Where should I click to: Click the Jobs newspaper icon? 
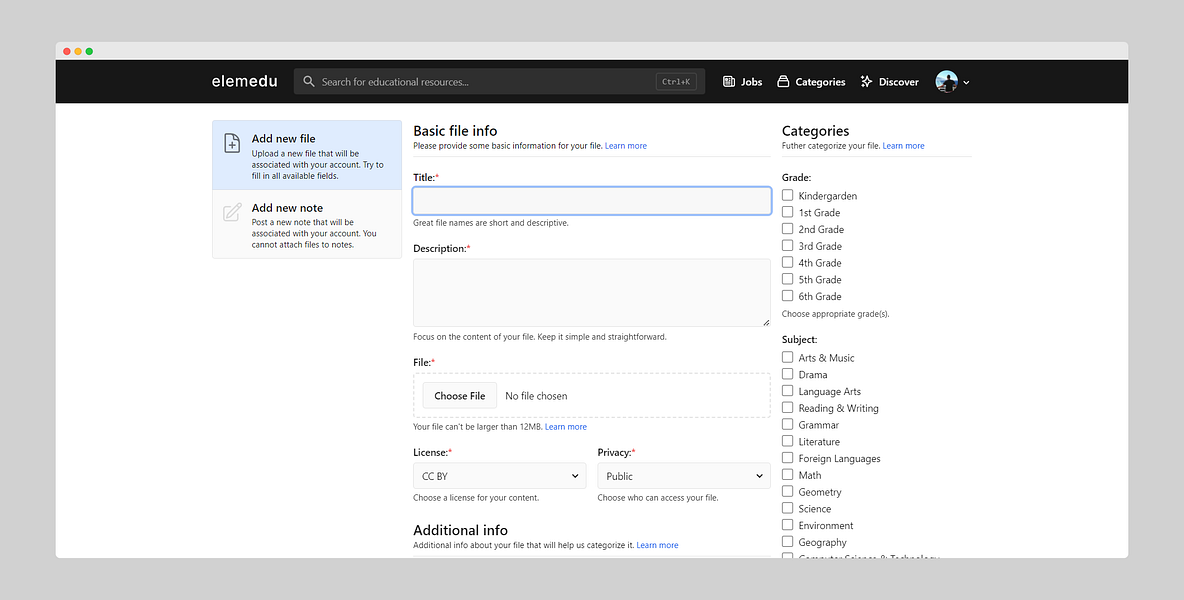click(729, 82)
